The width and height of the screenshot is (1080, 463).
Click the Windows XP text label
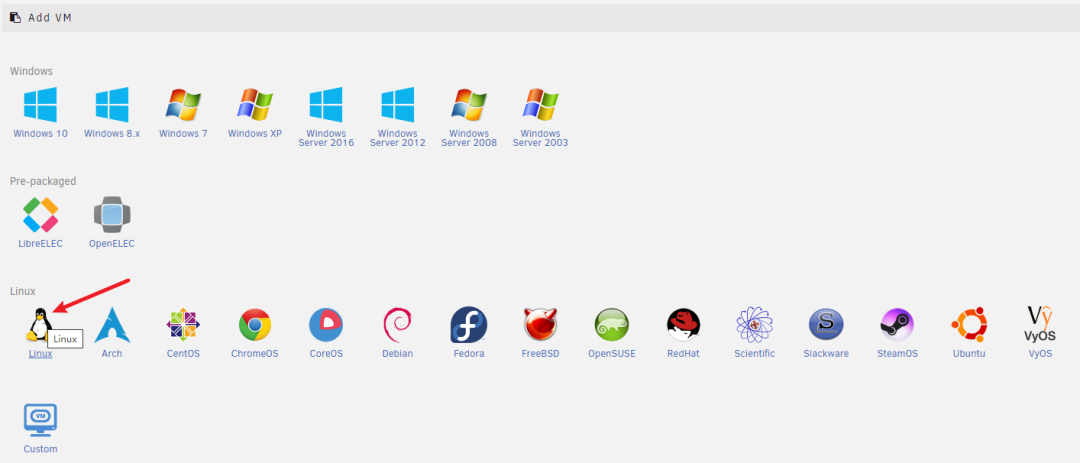point(255,134)
